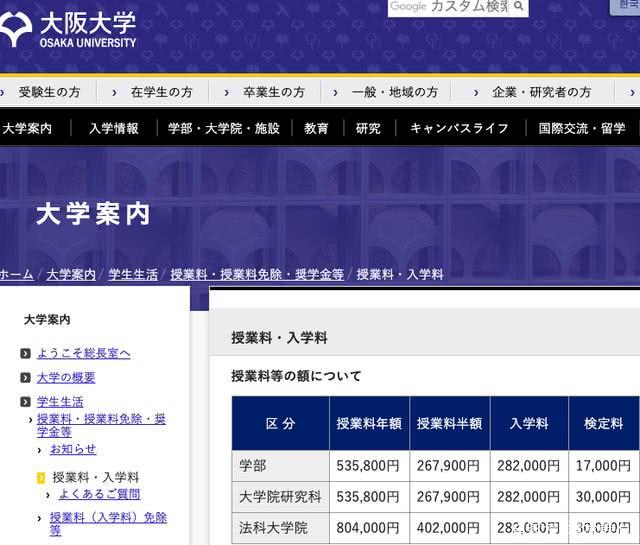Click the 402,000円 half-tuition cell

(448, 528)
